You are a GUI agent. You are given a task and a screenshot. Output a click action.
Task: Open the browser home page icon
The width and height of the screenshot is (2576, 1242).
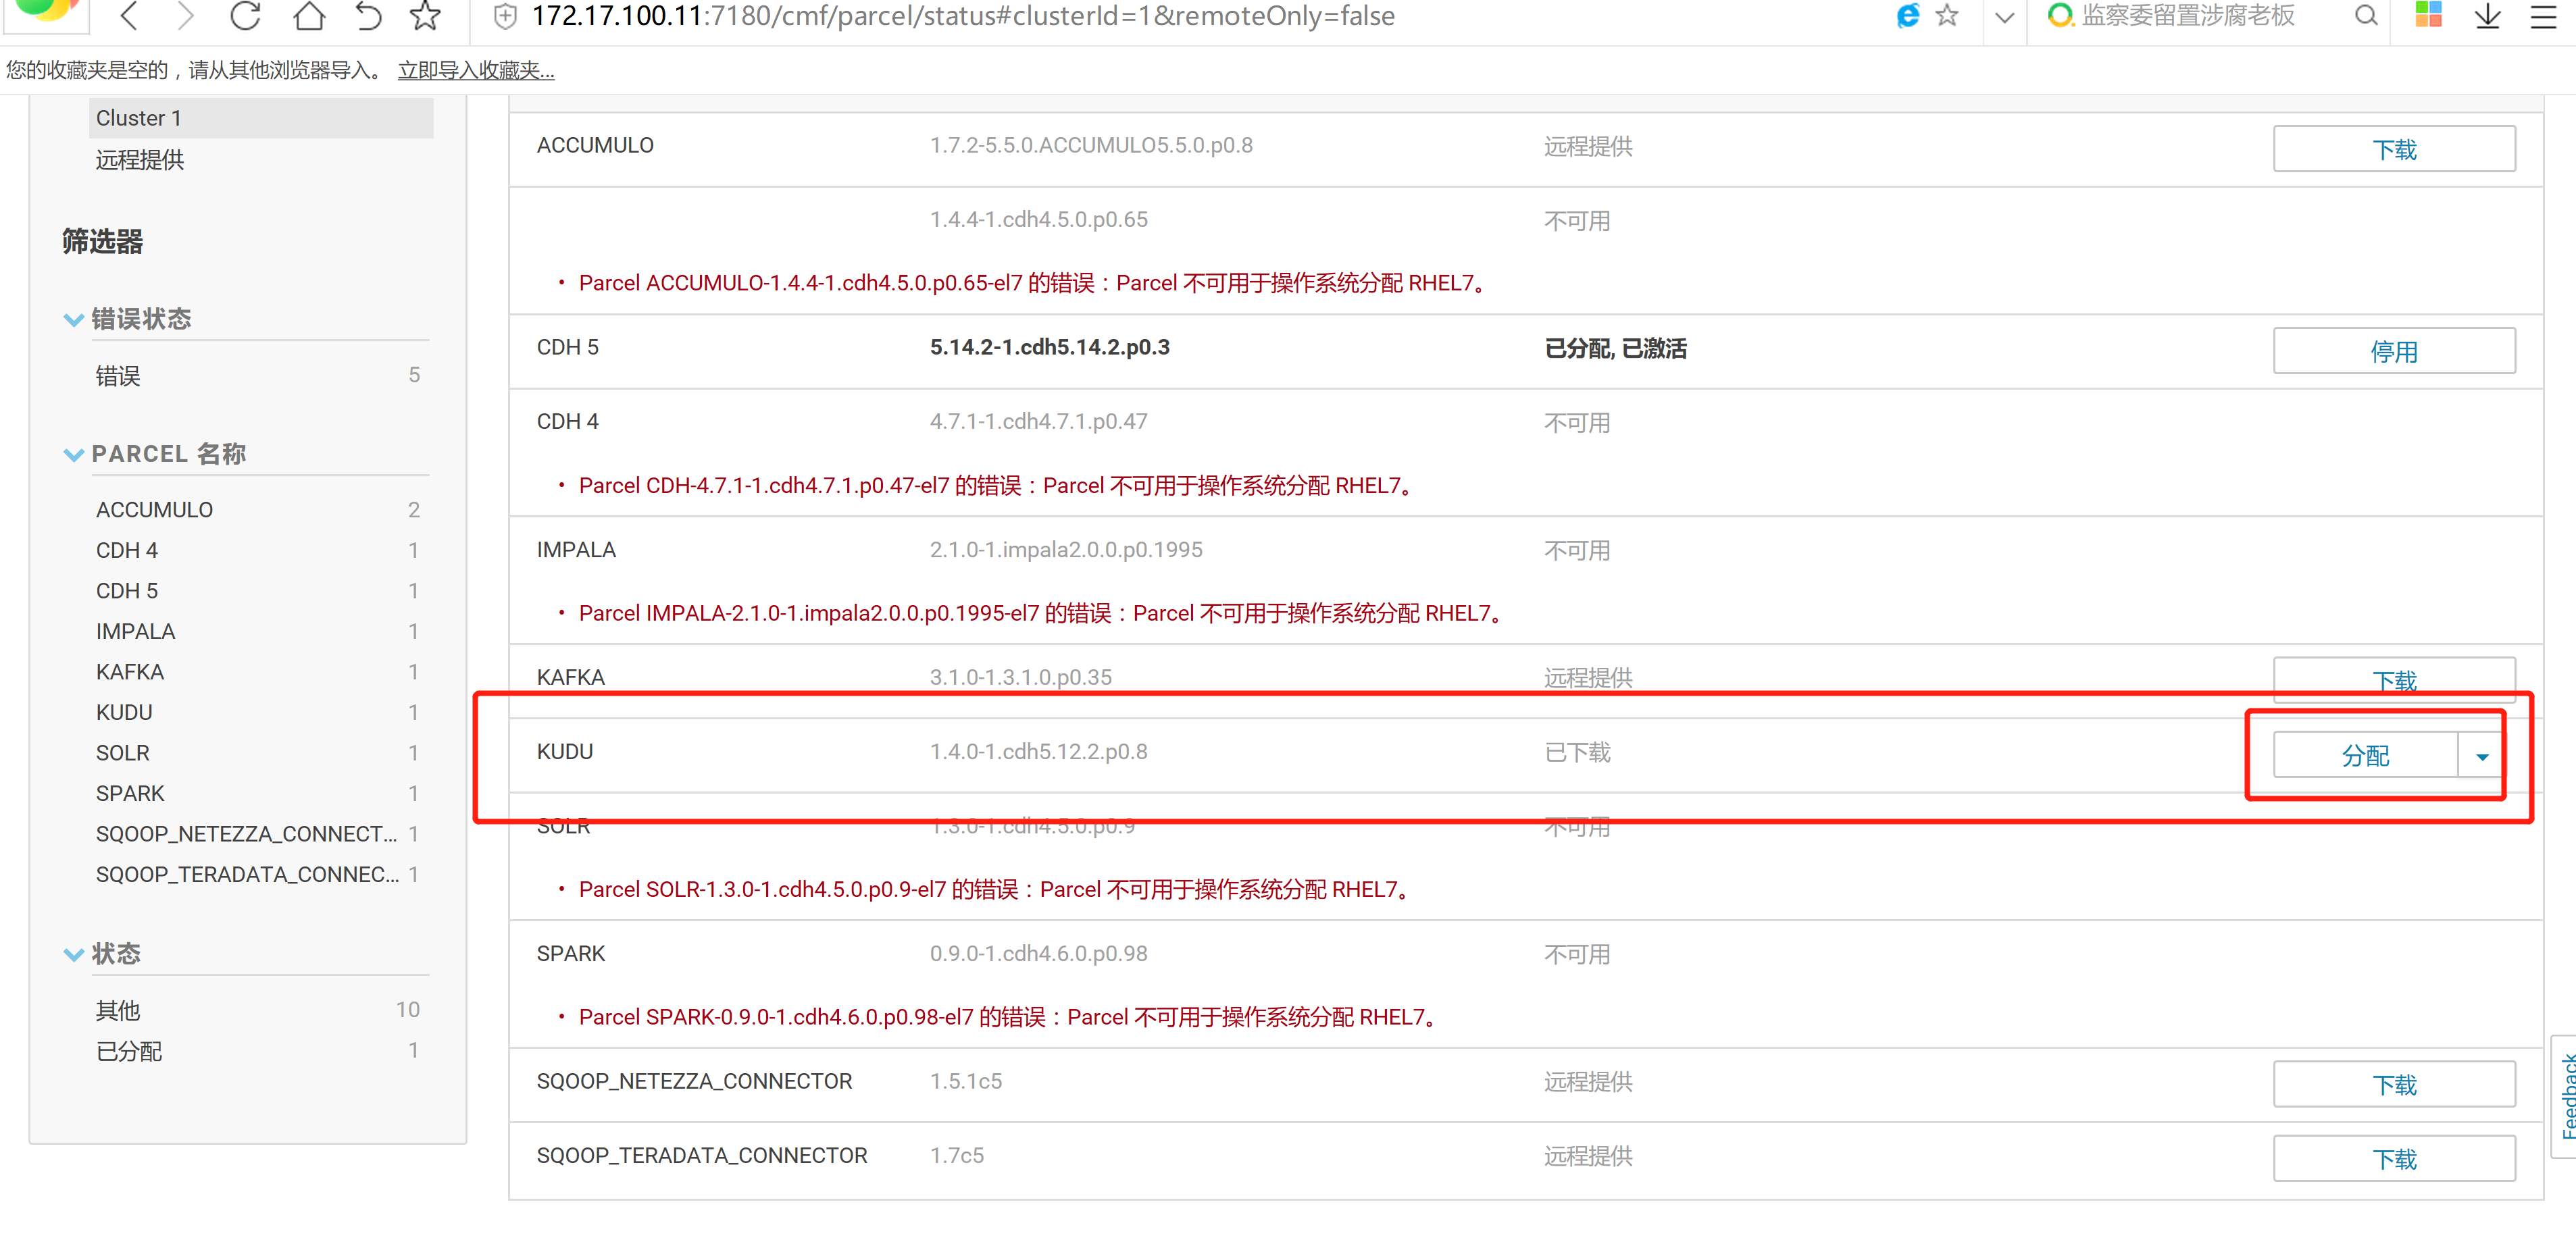tap(309, 16)
